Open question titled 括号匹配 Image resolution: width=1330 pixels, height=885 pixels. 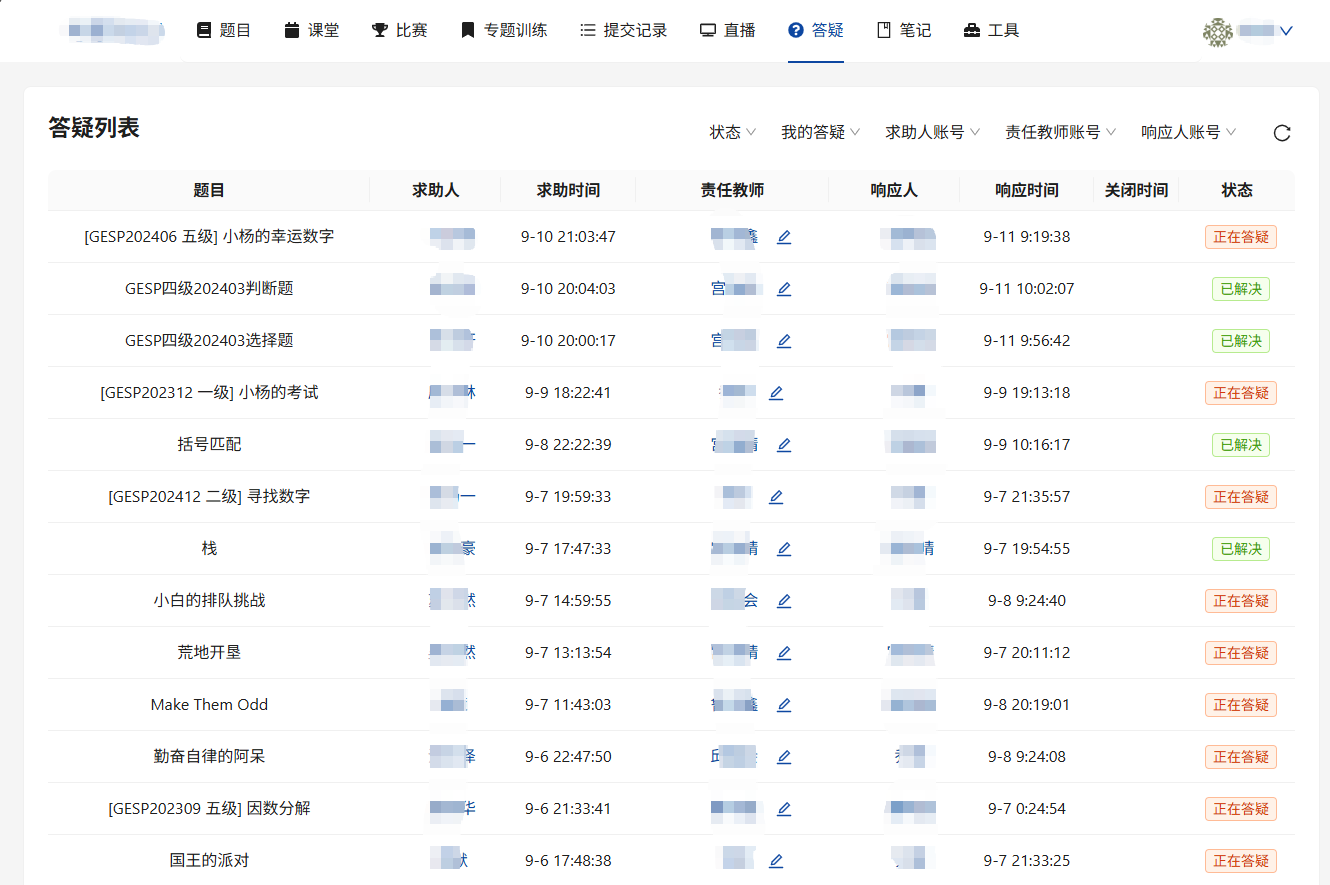pyautogui.click(x=209, y=445)
